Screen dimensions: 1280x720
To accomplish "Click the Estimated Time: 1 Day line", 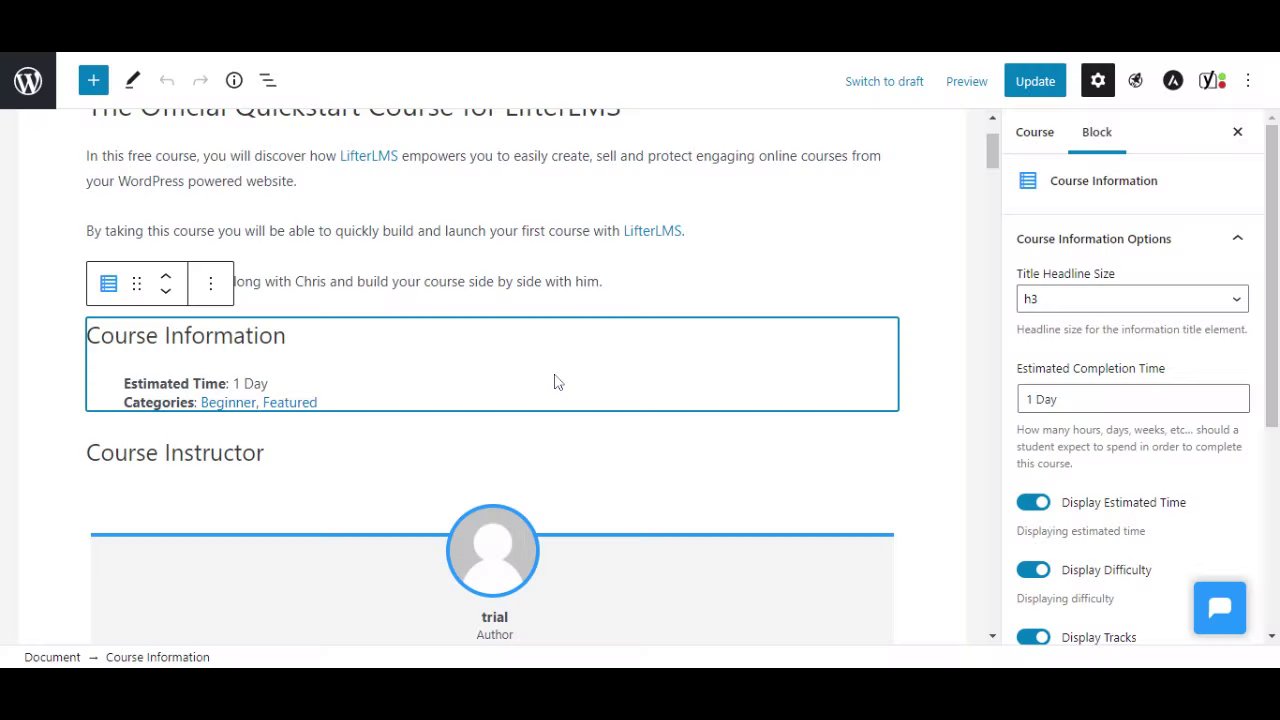I will tap(196, 383).
